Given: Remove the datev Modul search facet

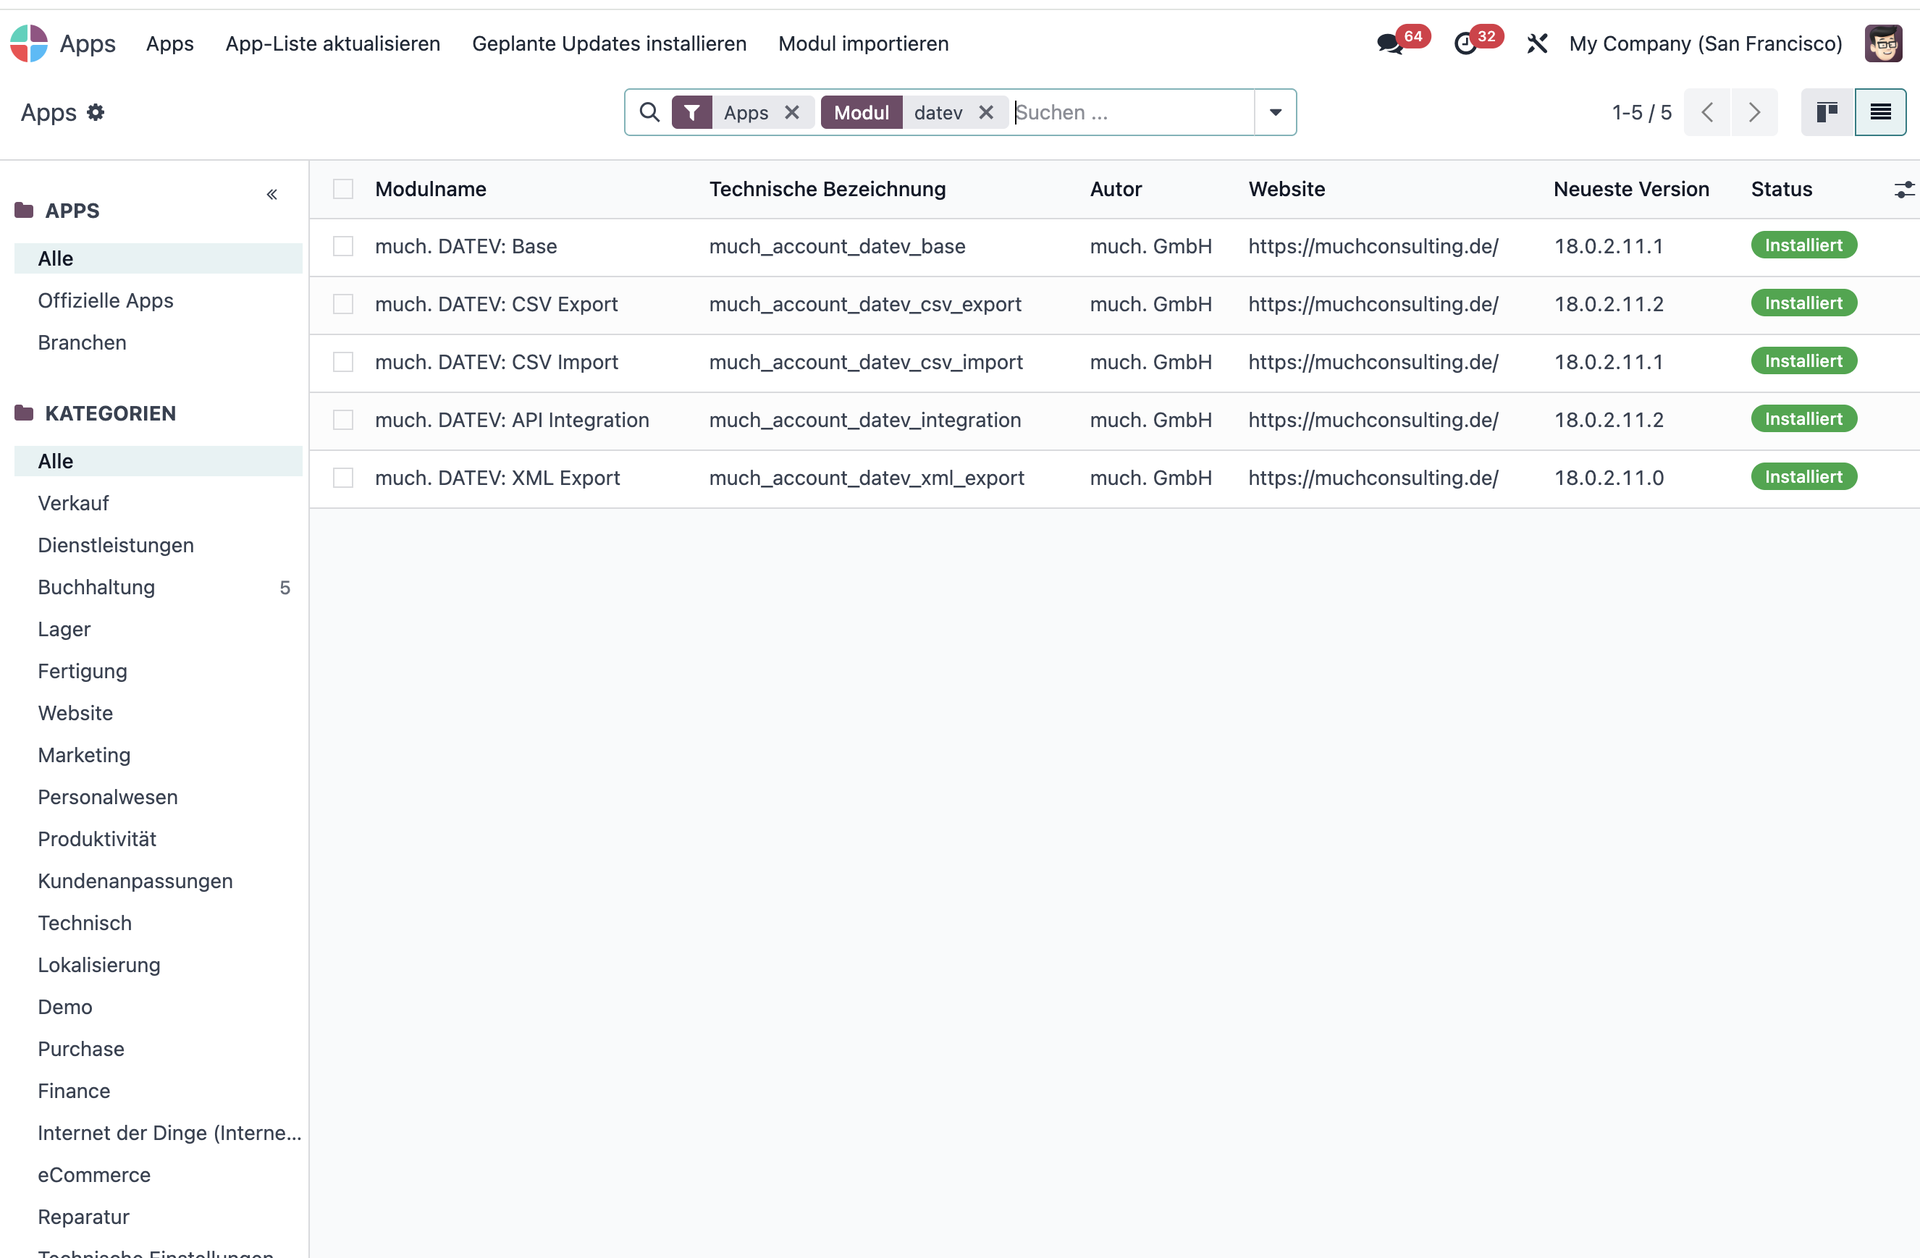Looking at the screenshot, I should (986, 112).
